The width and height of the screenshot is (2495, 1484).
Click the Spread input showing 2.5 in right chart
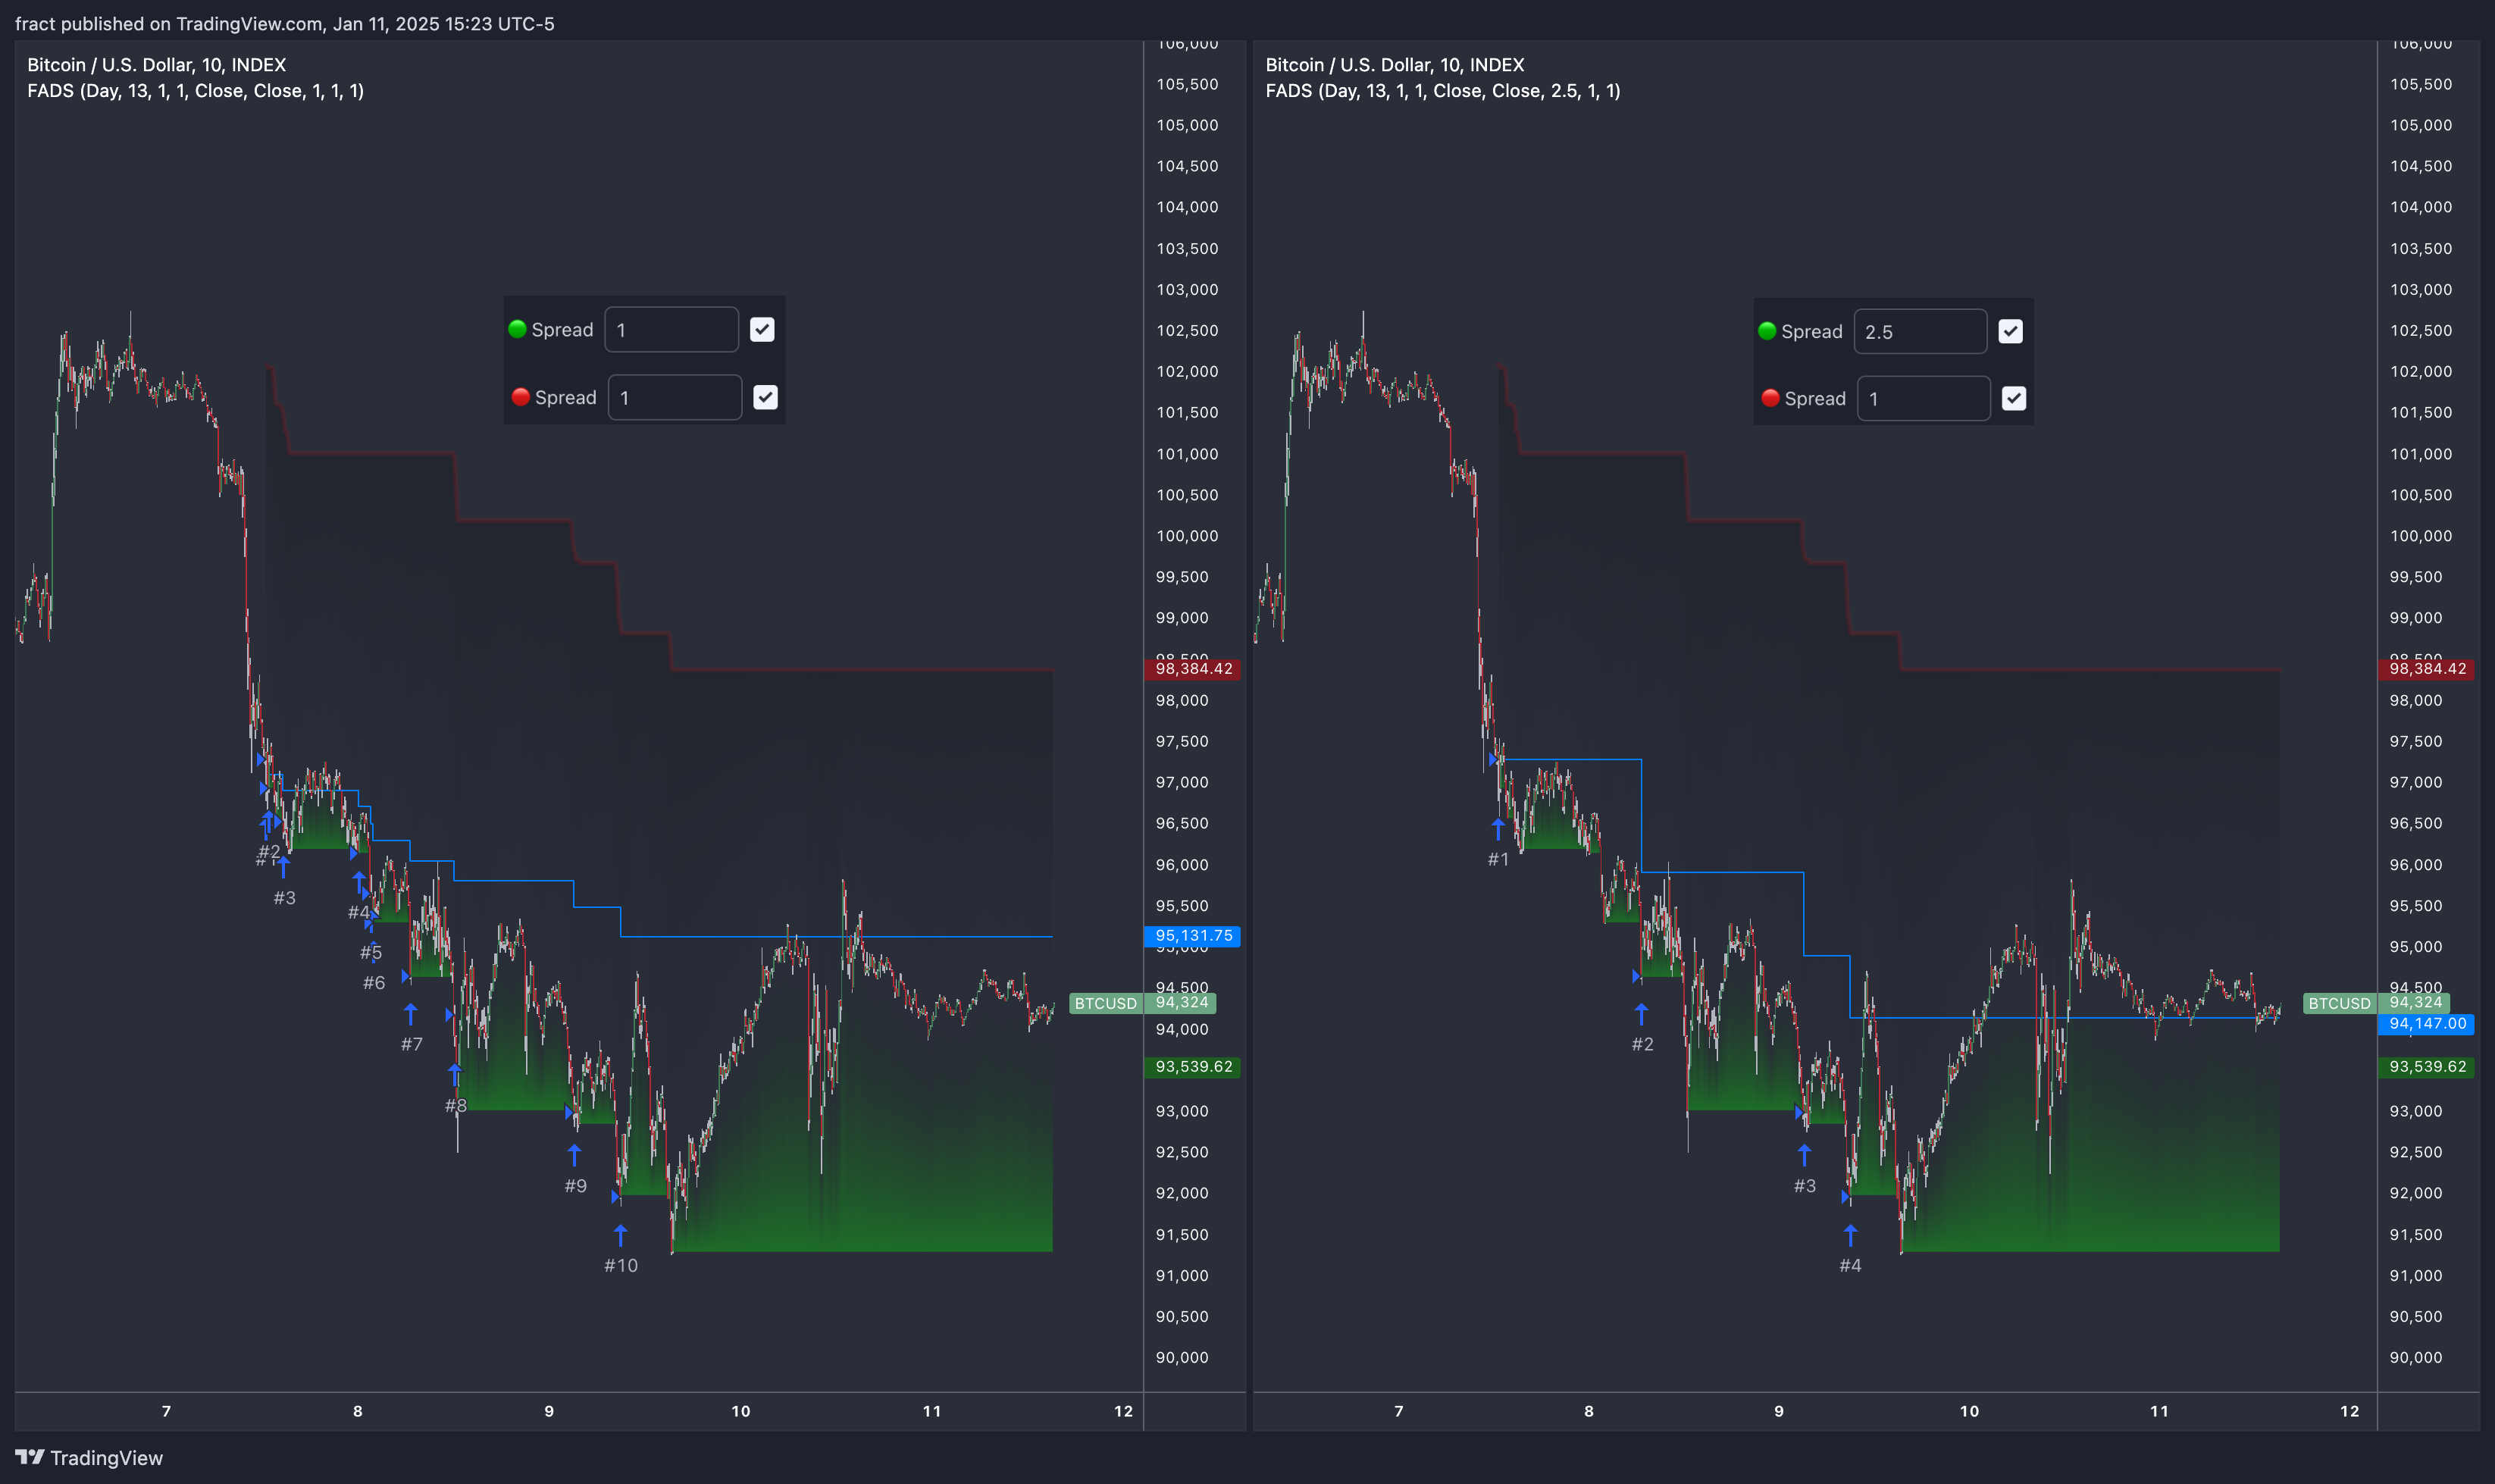click(x=1920, y=331)
